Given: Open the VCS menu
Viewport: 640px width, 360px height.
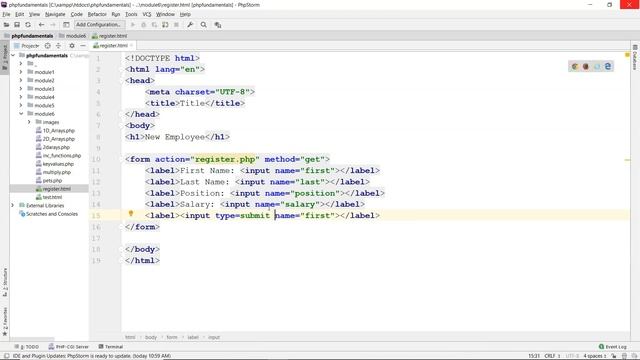Looking at the screenshot, I should coord(147,14).
